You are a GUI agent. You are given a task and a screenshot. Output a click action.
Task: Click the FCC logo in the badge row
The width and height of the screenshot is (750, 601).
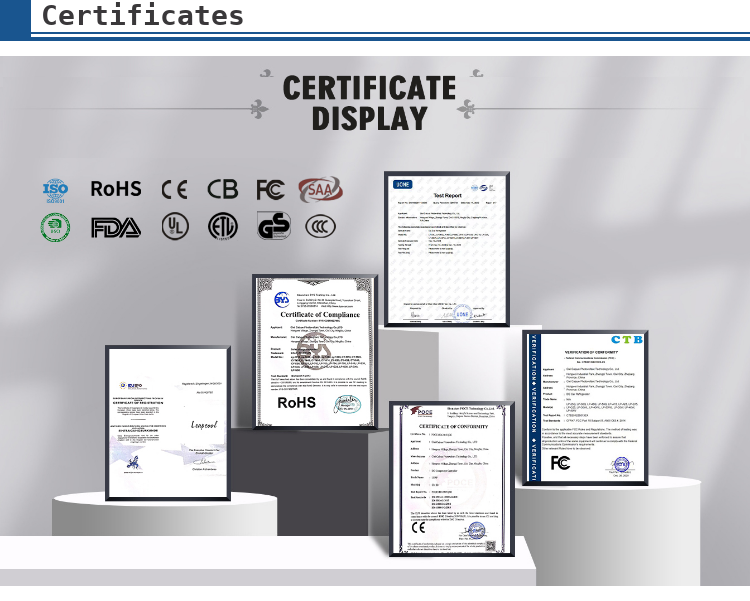270,190
